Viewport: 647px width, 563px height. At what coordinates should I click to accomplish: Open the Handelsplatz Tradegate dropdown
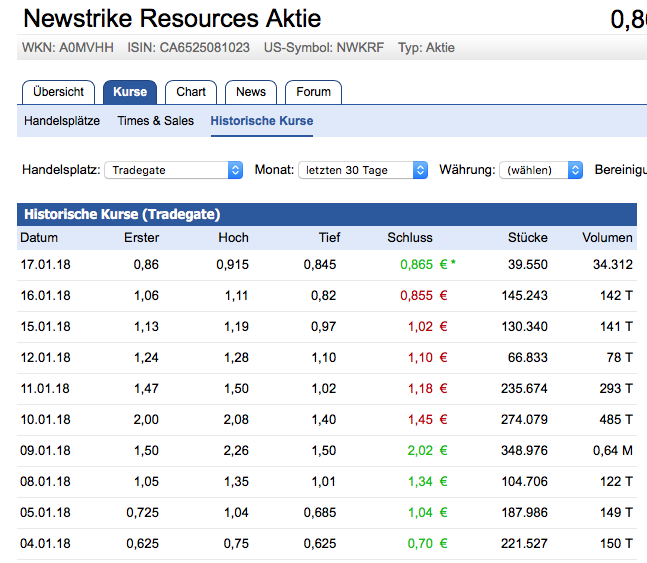(x=174, y=170)
